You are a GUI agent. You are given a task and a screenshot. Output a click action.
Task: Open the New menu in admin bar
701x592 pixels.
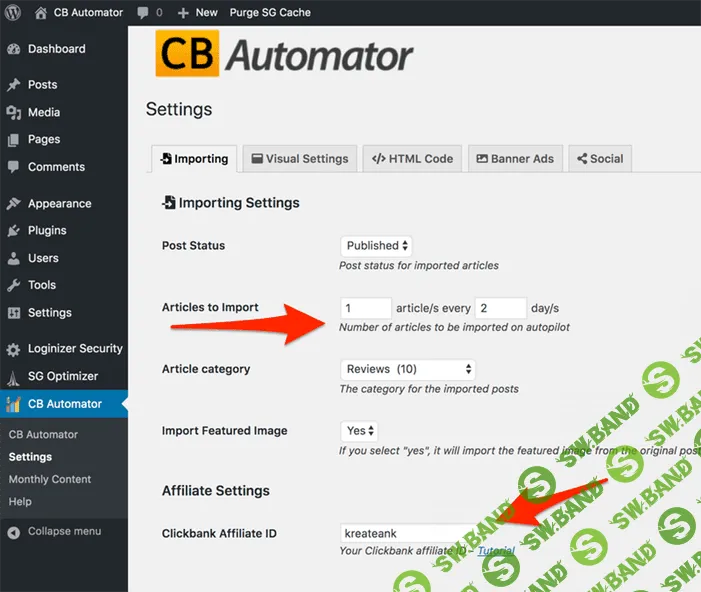198,13
